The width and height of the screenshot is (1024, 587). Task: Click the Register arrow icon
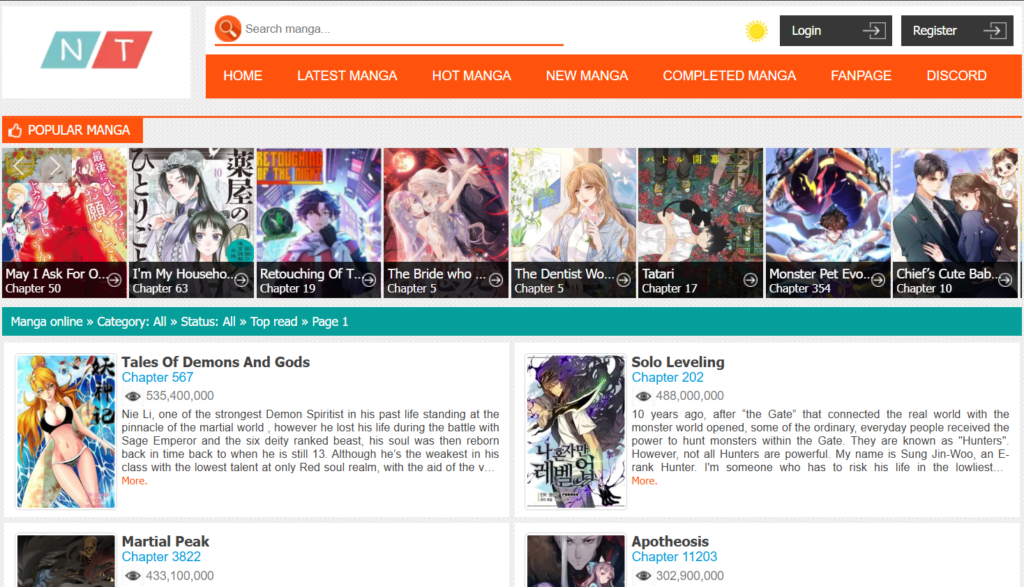point(995,31)
